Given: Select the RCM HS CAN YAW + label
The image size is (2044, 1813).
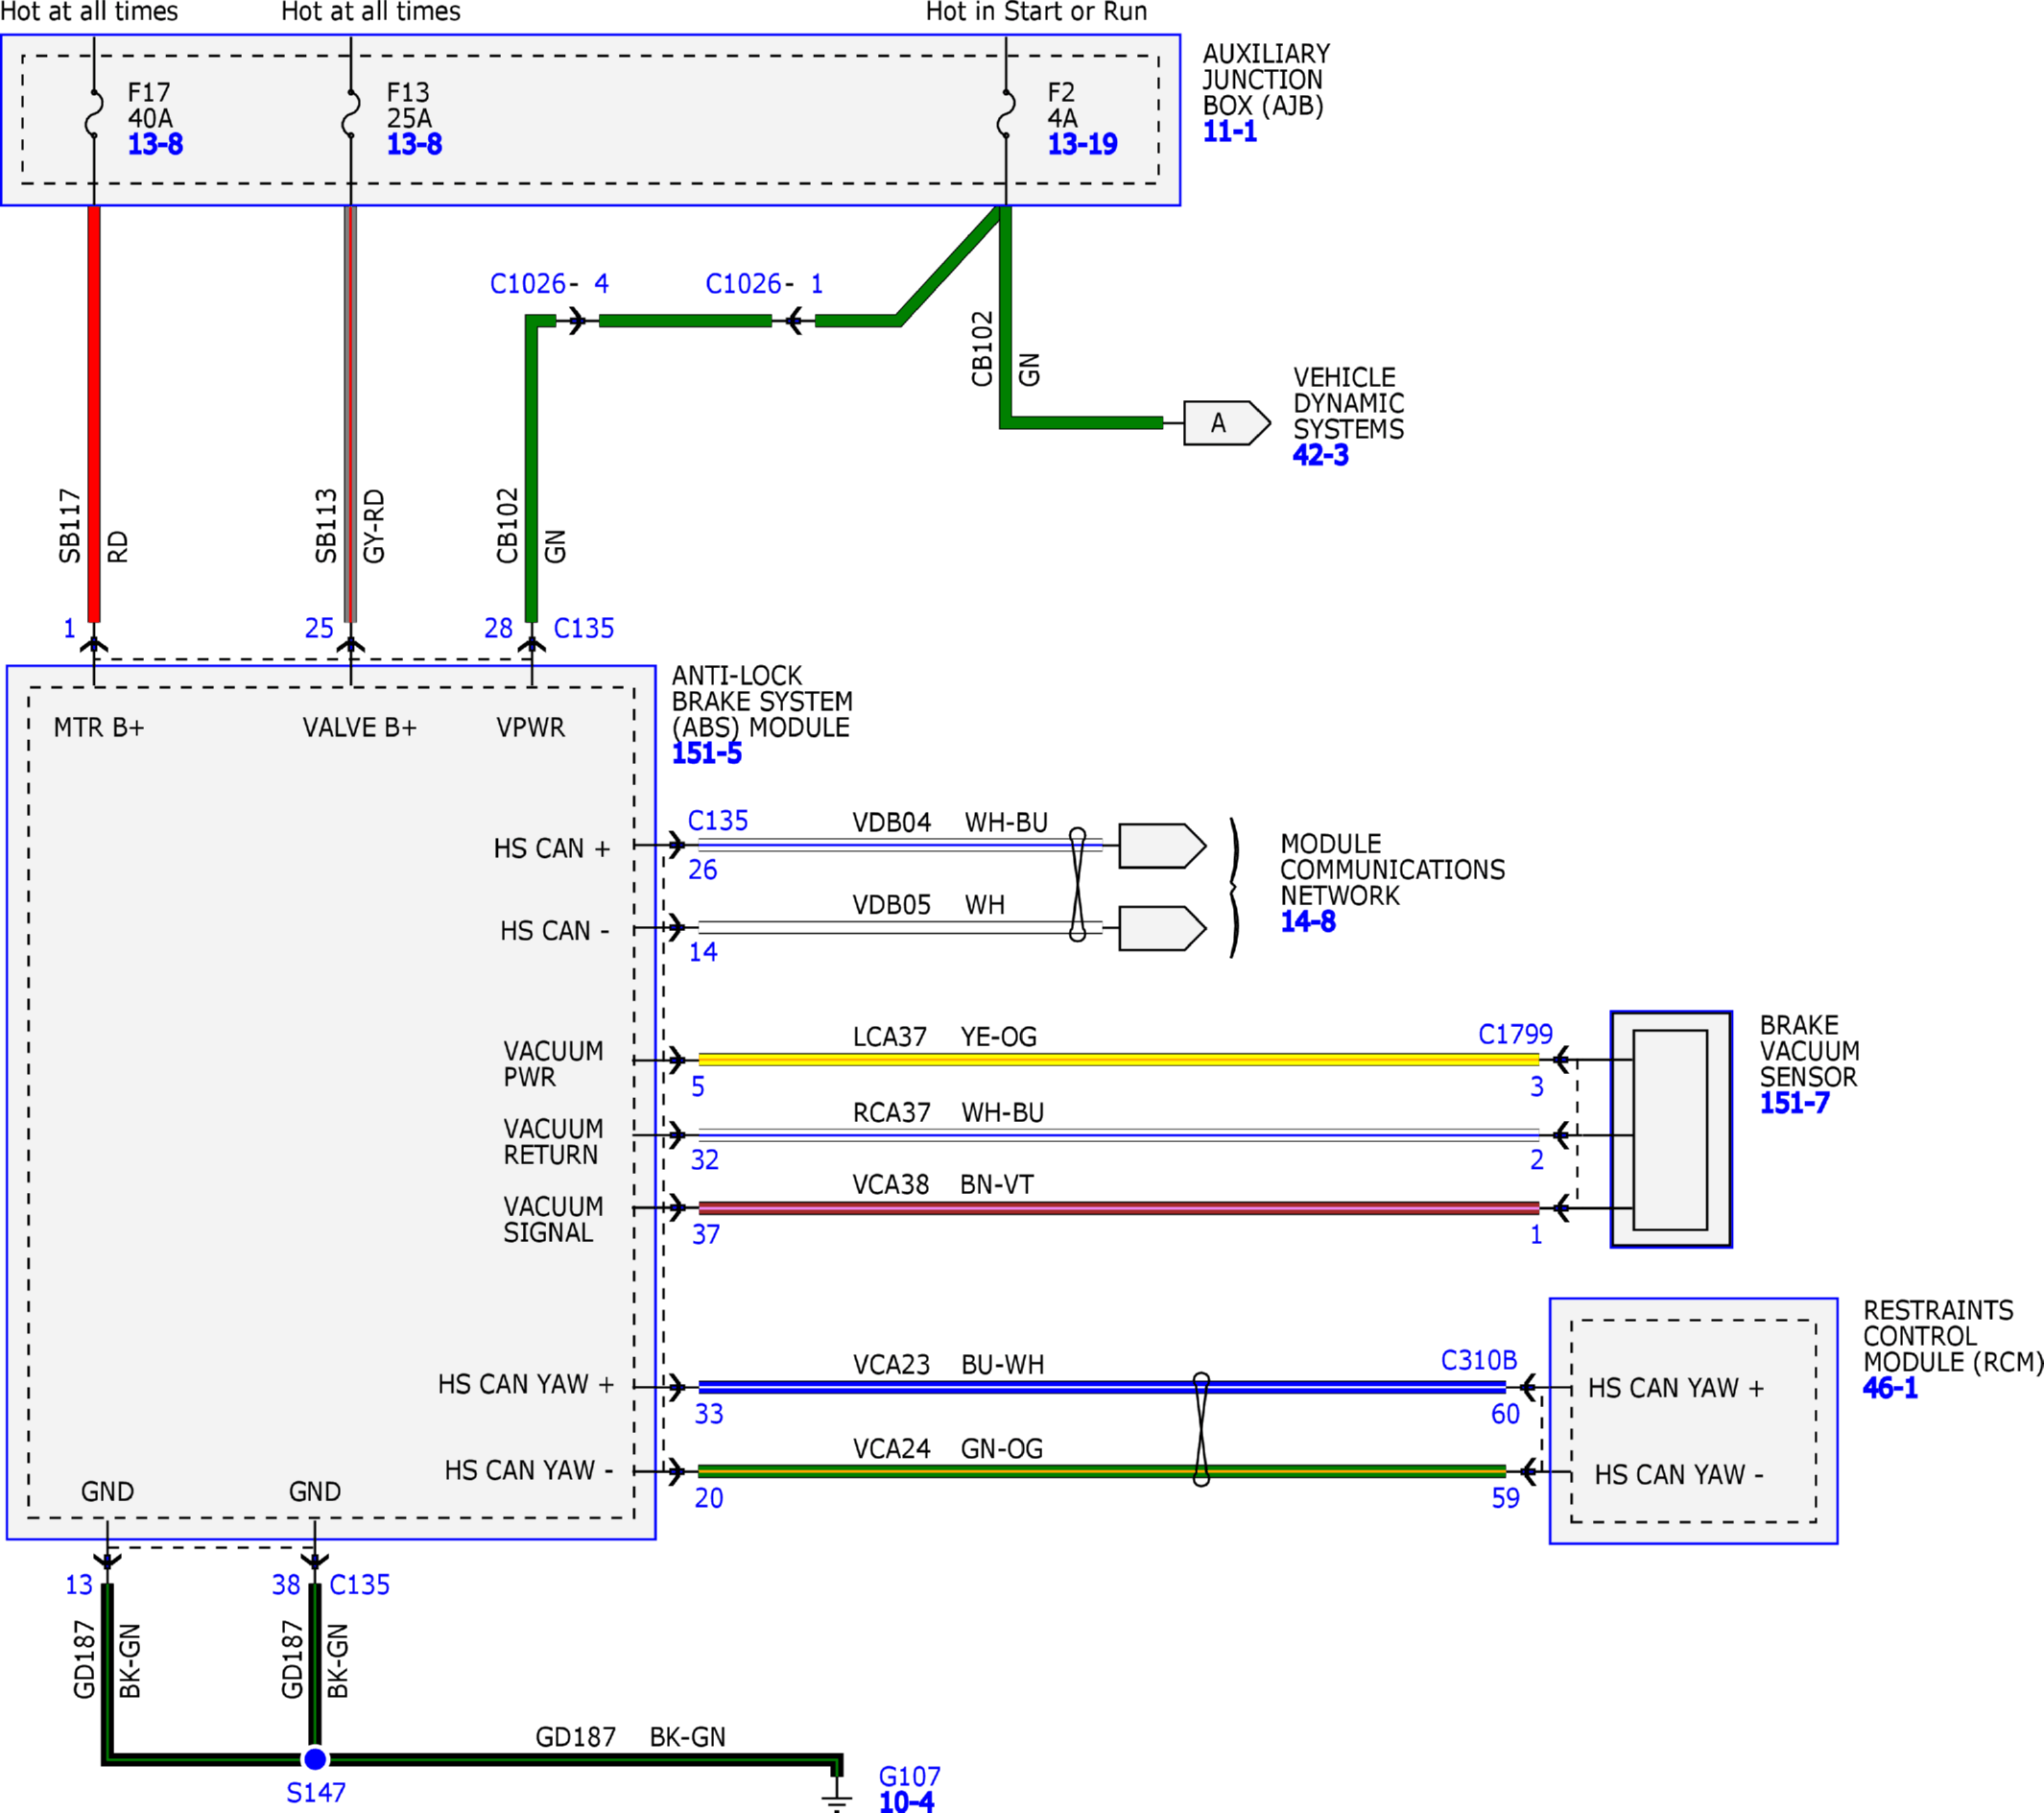Looking at the screenshot, I should click(1676, 1388).
